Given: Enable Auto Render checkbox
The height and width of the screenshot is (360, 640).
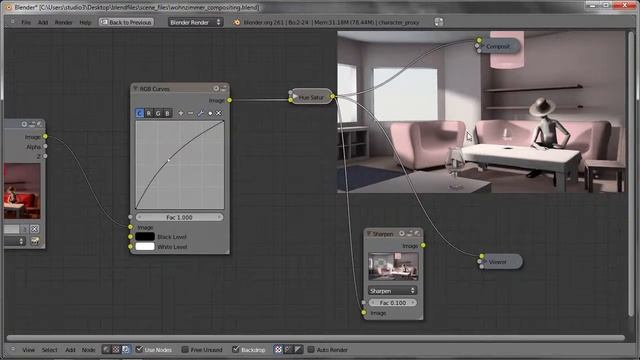Looking at the screenshot, I should [311, 349].
